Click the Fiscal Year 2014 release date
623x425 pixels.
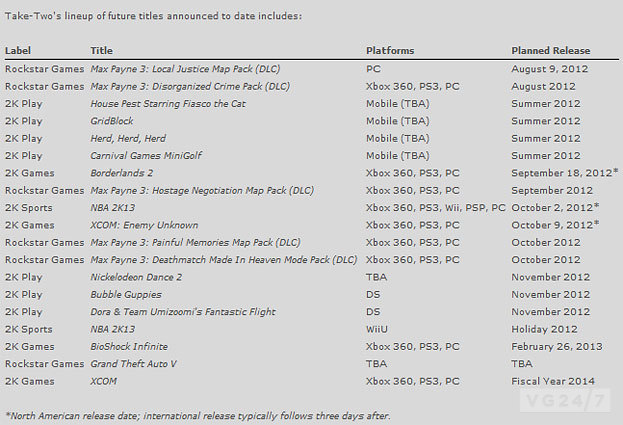pos(553,381)
